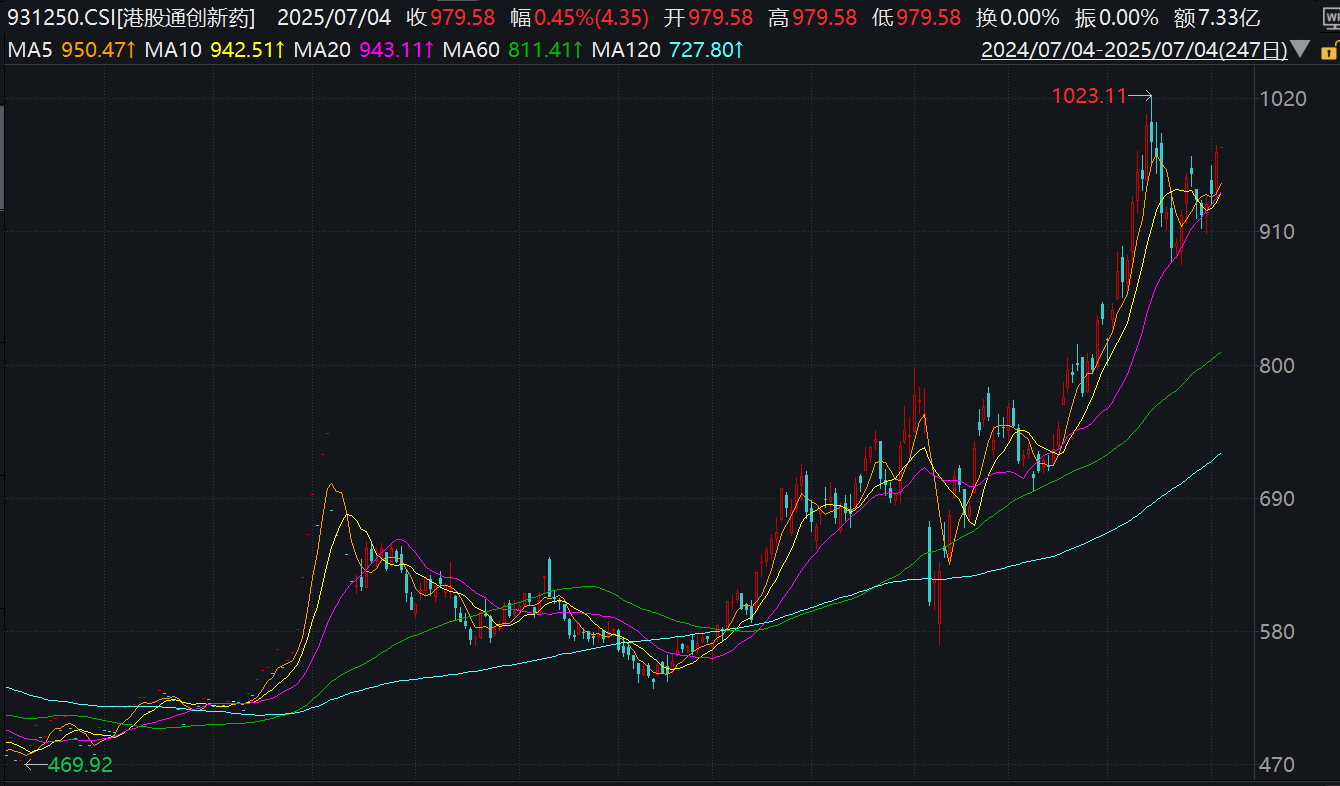Click the MA20 943.11 indicator label
The image size is (1340, 786).
(364, 49)
